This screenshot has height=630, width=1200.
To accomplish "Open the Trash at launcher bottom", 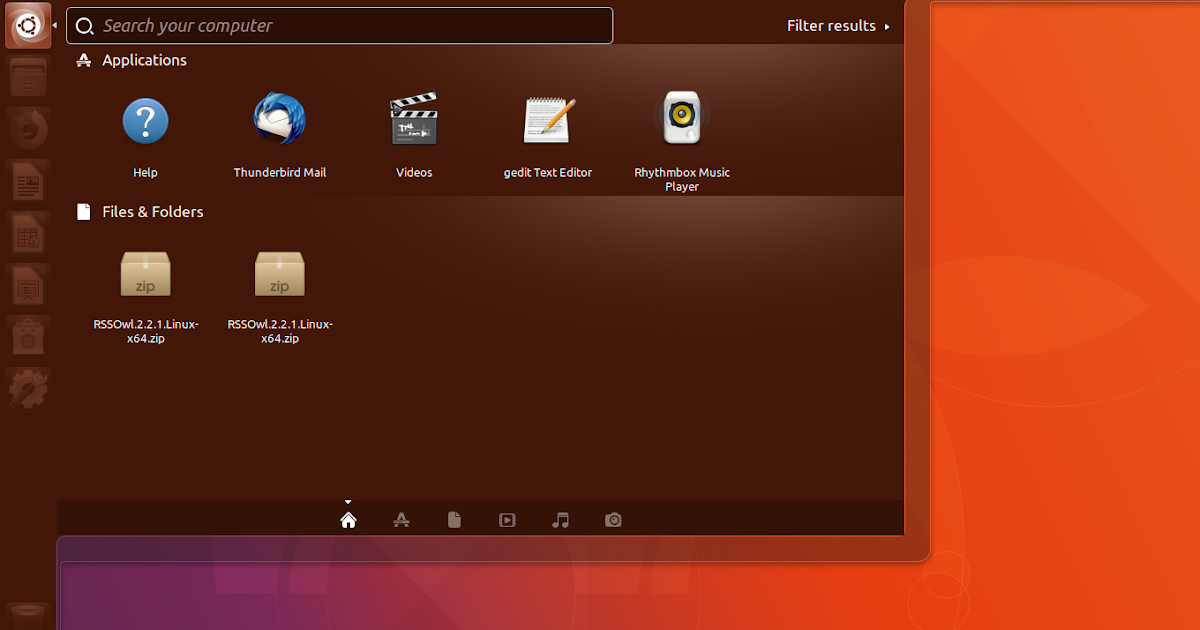I will pos(28,615).
